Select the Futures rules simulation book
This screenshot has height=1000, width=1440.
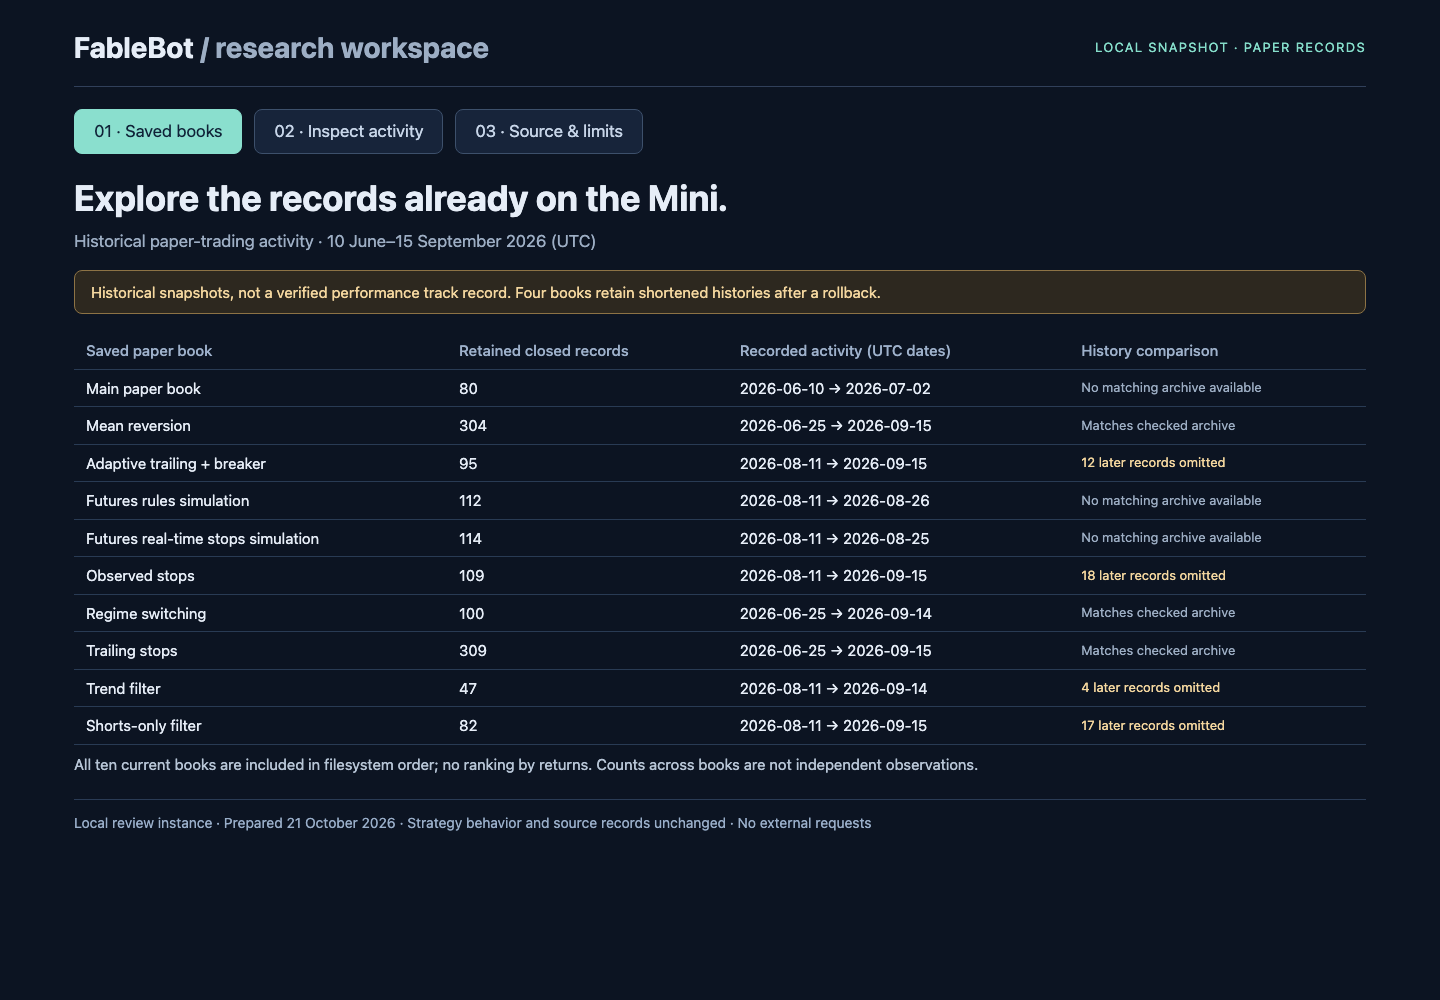tap(168, 501)
